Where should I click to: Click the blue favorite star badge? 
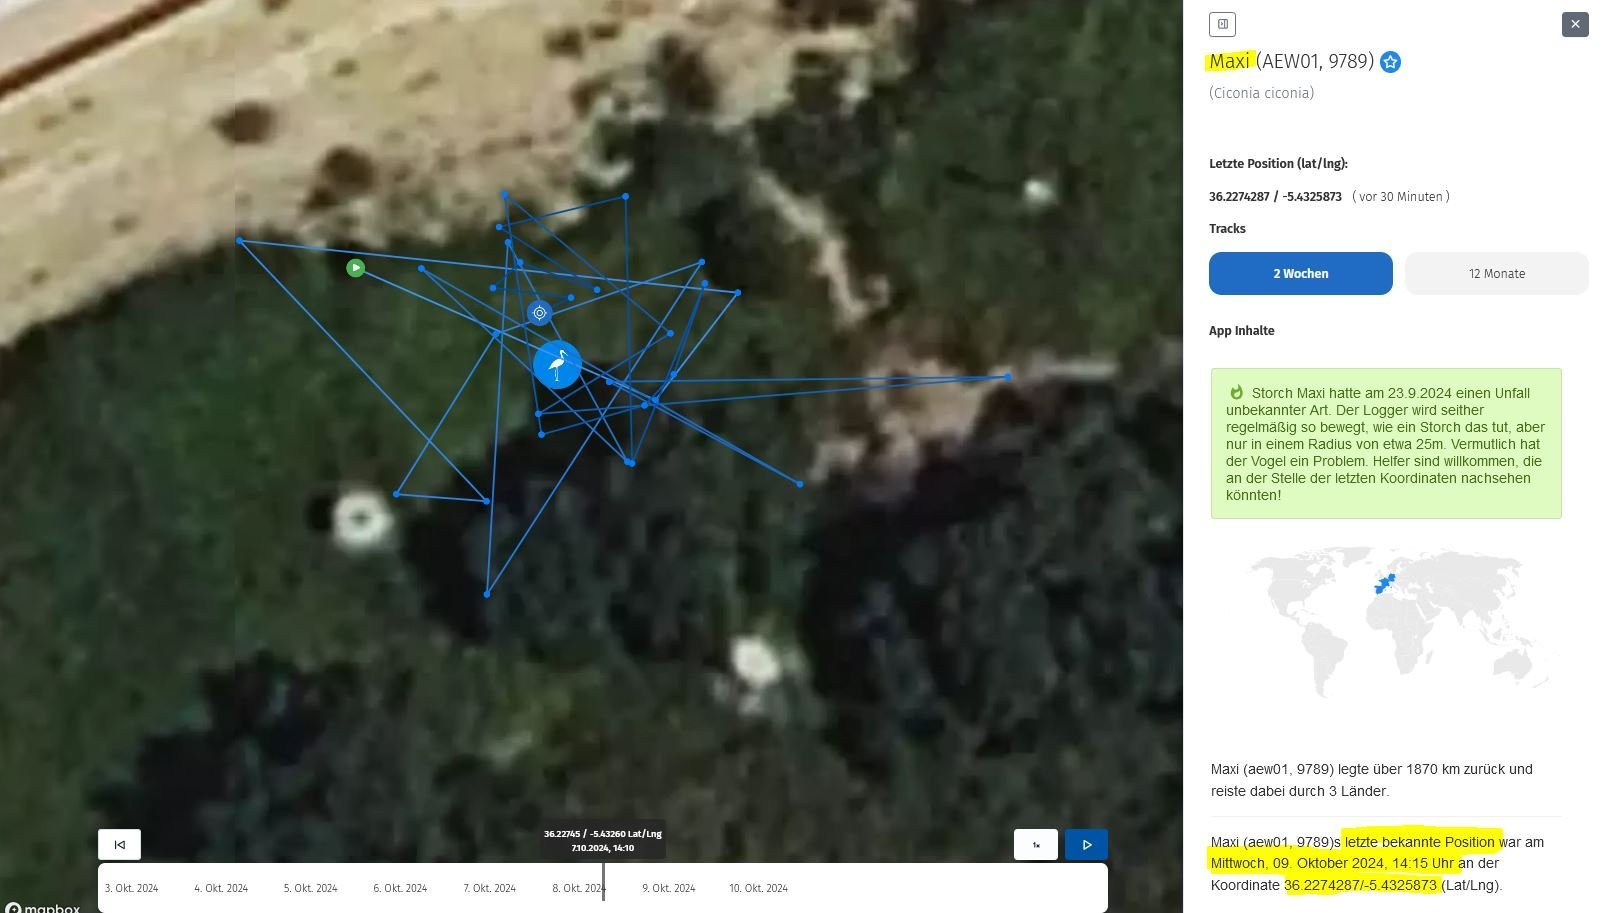pos(1390,62)
